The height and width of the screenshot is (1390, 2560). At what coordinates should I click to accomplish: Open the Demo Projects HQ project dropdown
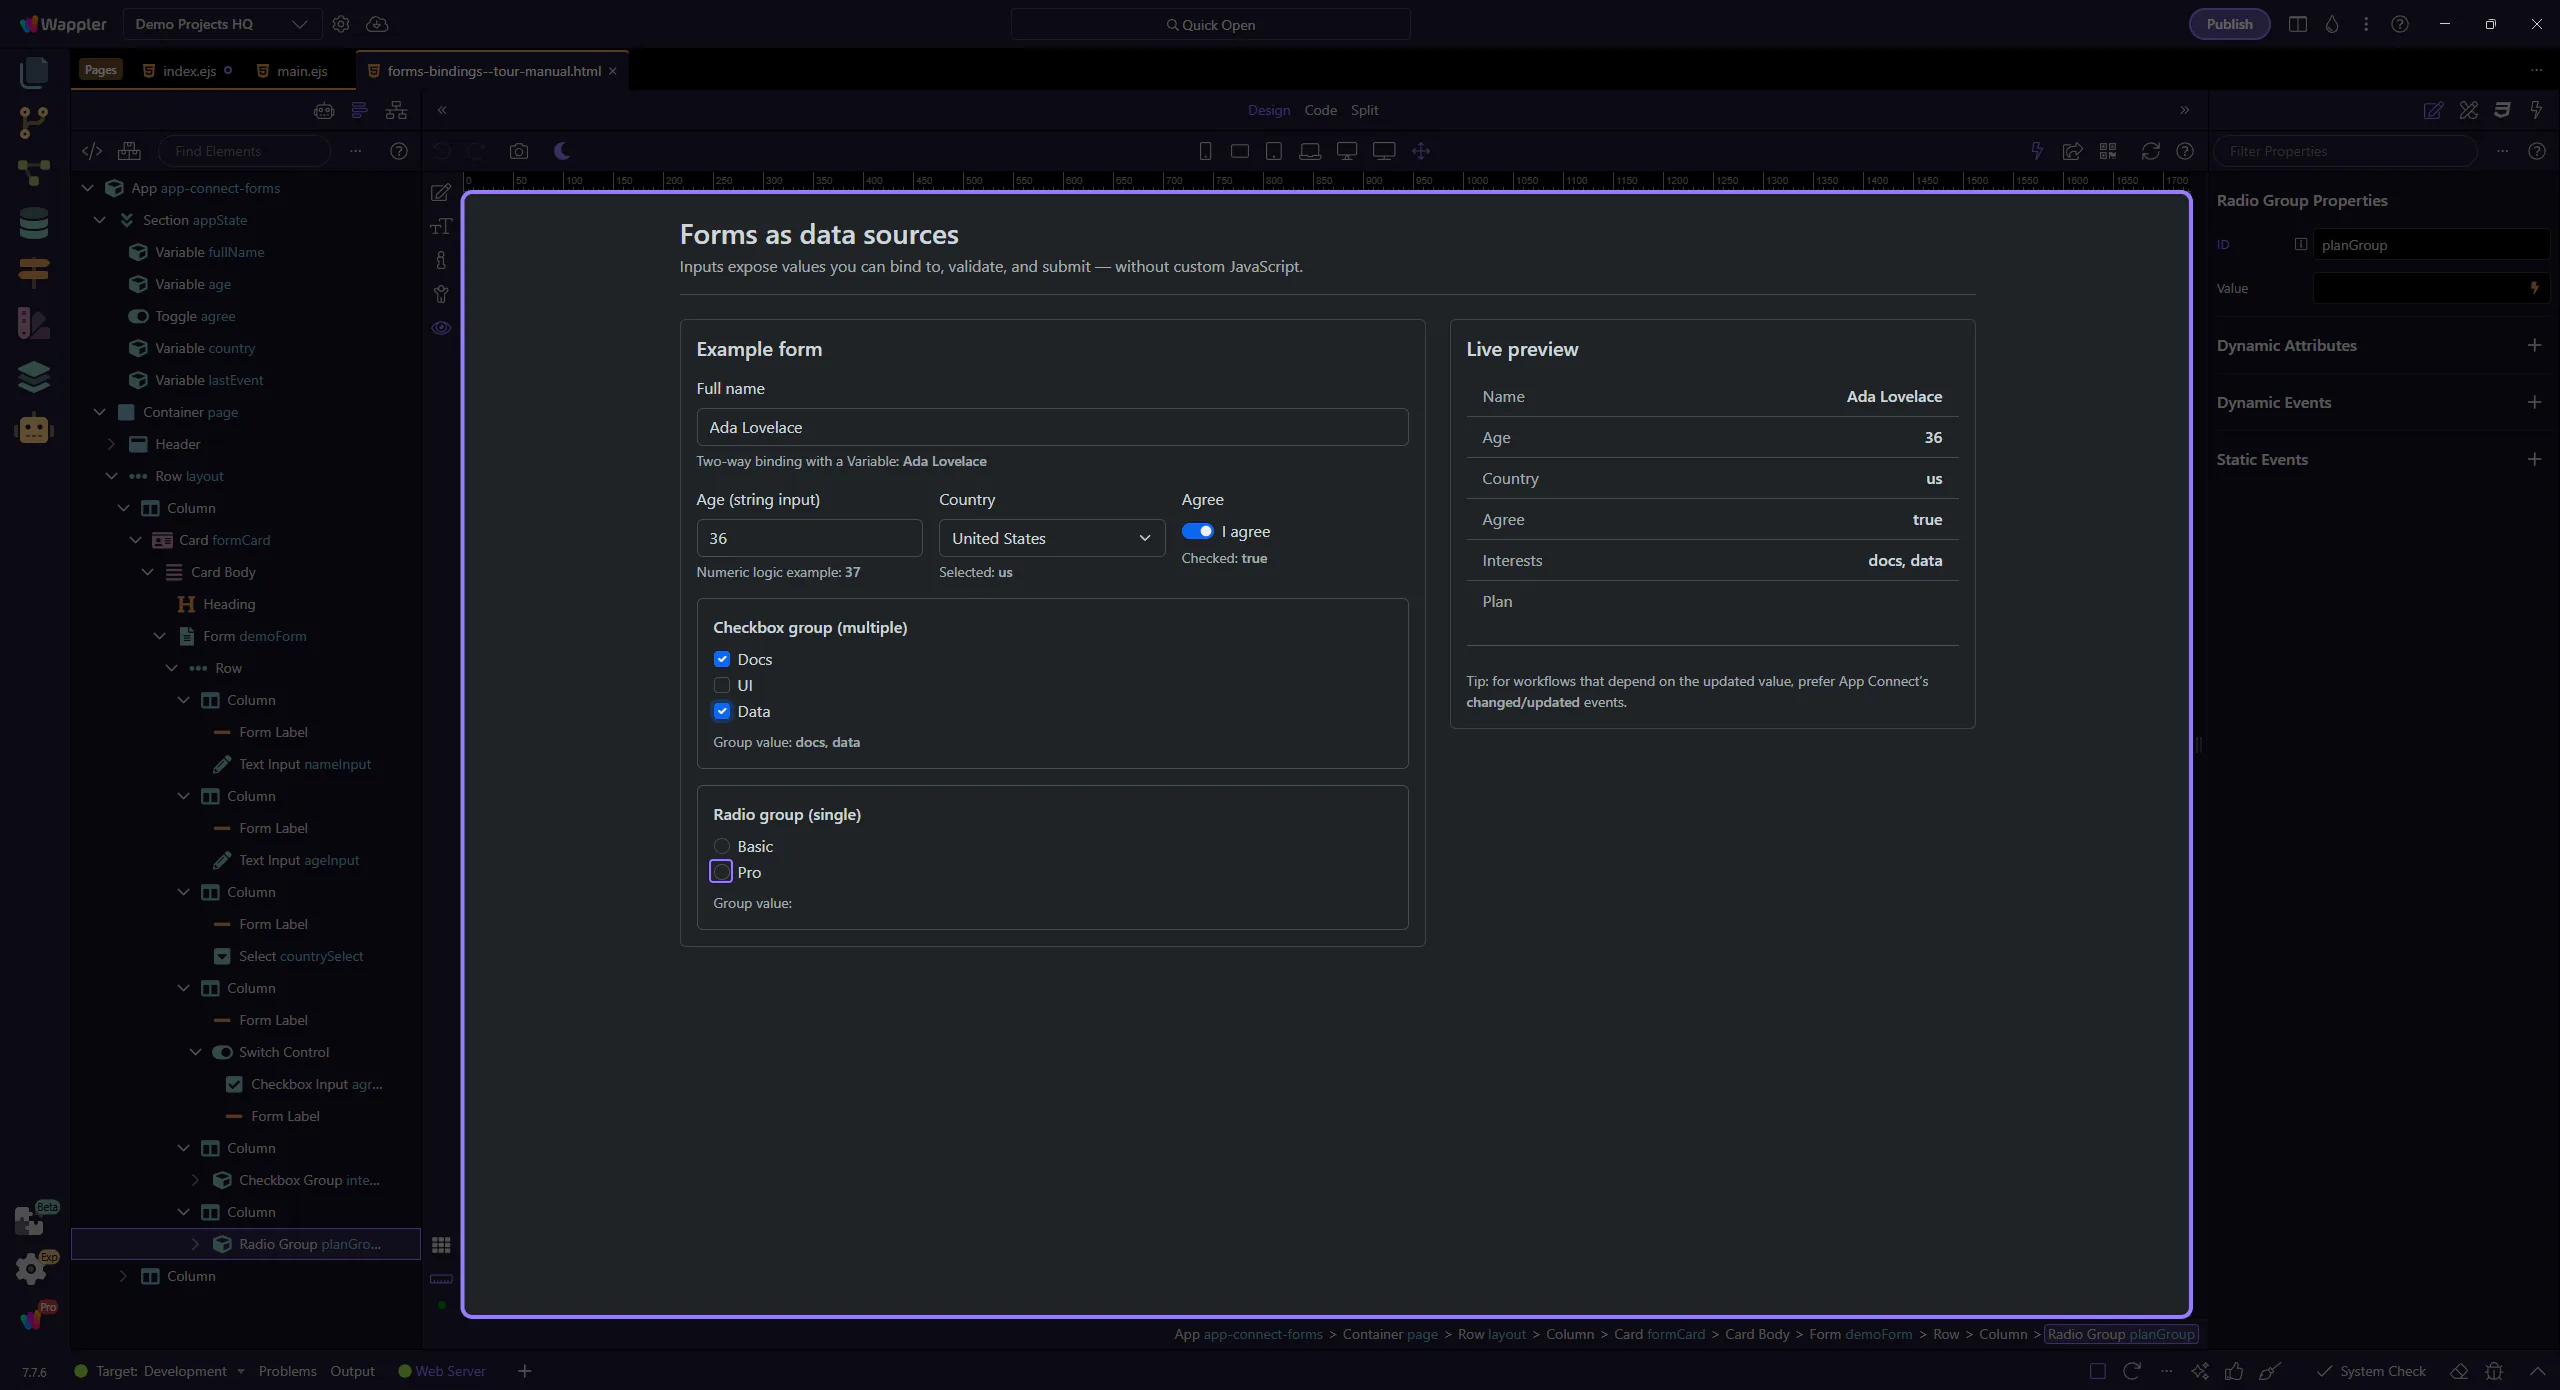point(221,24)
